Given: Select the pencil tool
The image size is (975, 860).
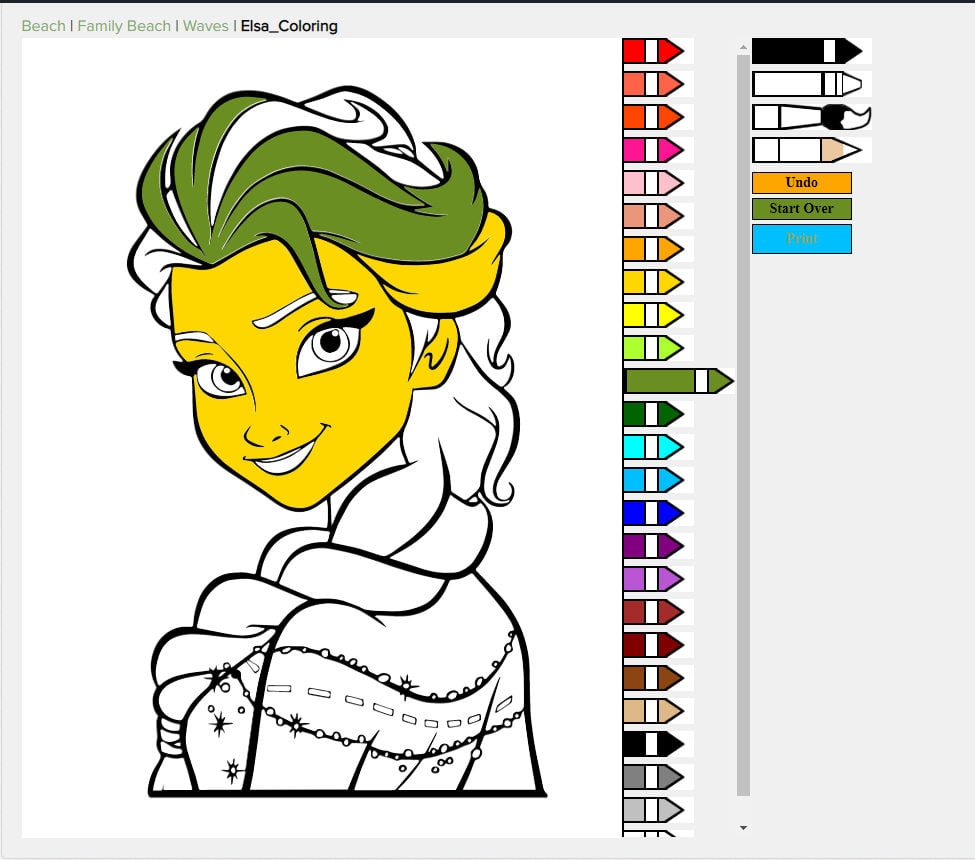Looking at the screenshot, I should 807,150.
